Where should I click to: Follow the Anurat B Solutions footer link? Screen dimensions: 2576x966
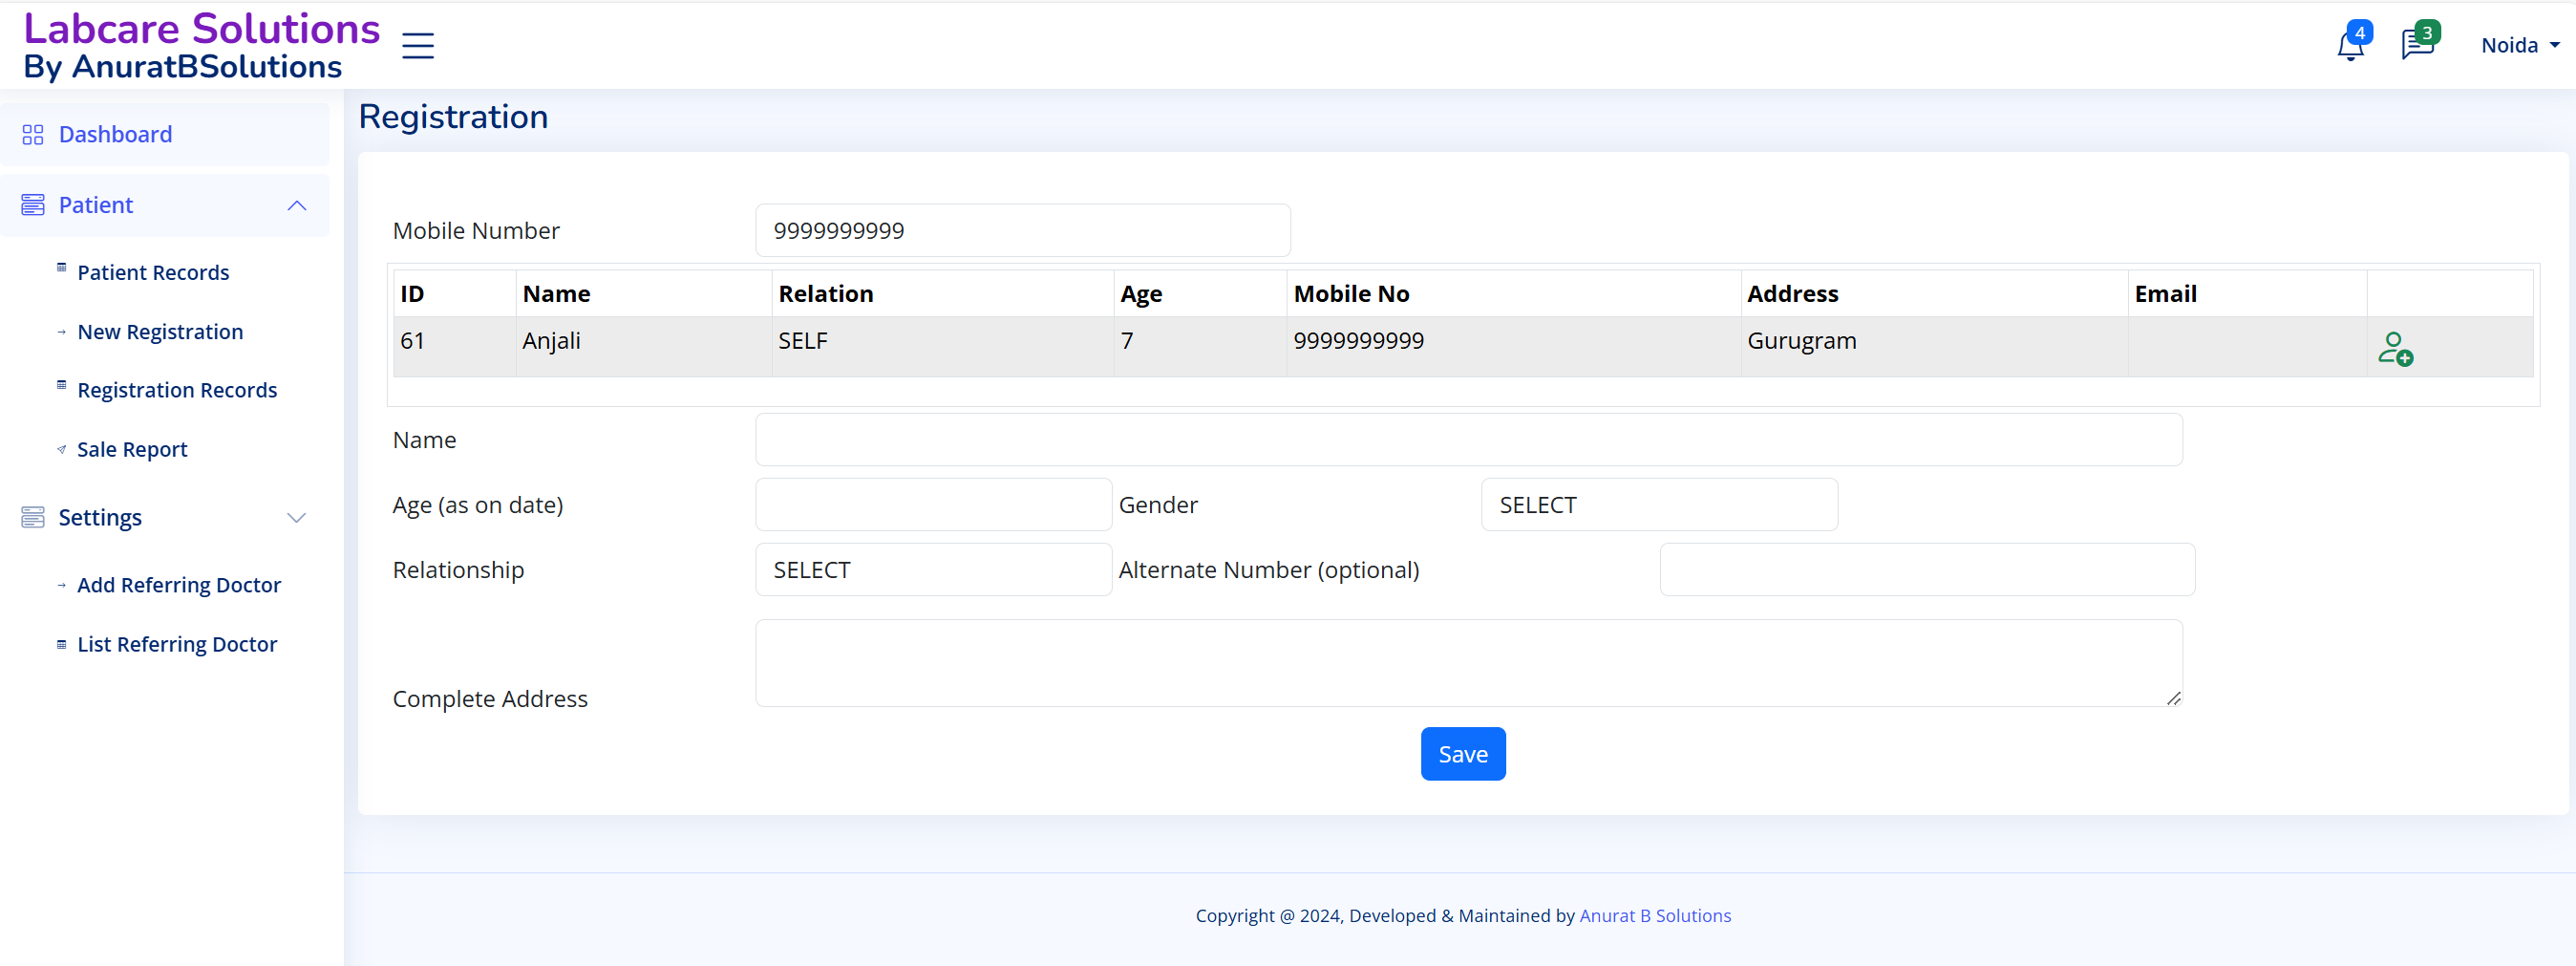(1655, 916)
